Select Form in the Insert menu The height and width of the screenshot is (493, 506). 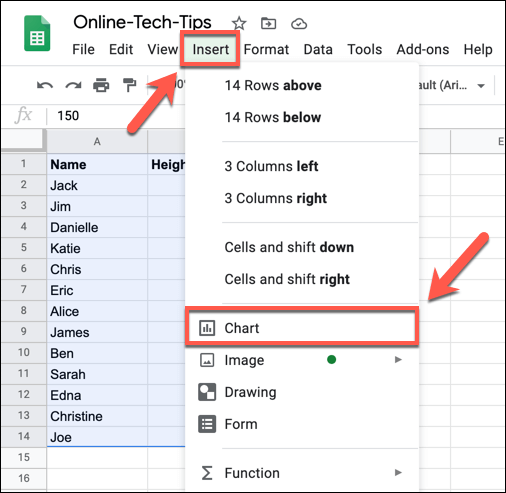tap(302, 424)
